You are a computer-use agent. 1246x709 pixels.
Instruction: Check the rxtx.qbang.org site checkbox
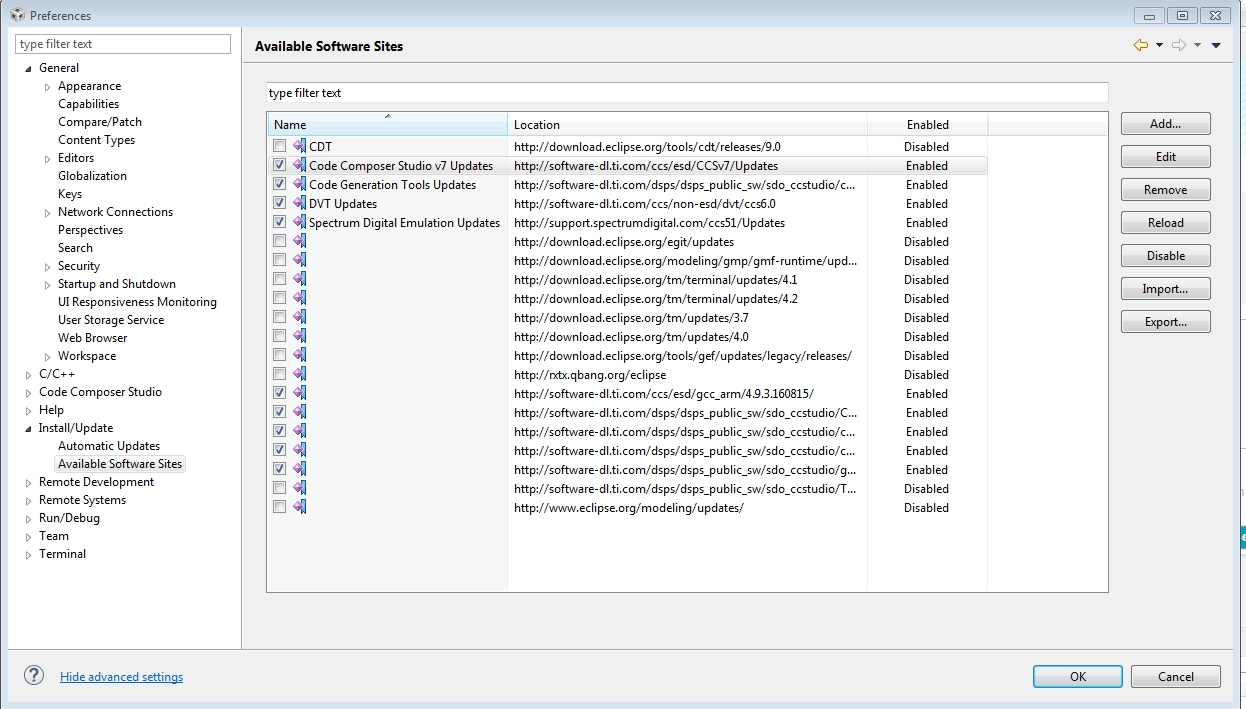coord(279,374)
